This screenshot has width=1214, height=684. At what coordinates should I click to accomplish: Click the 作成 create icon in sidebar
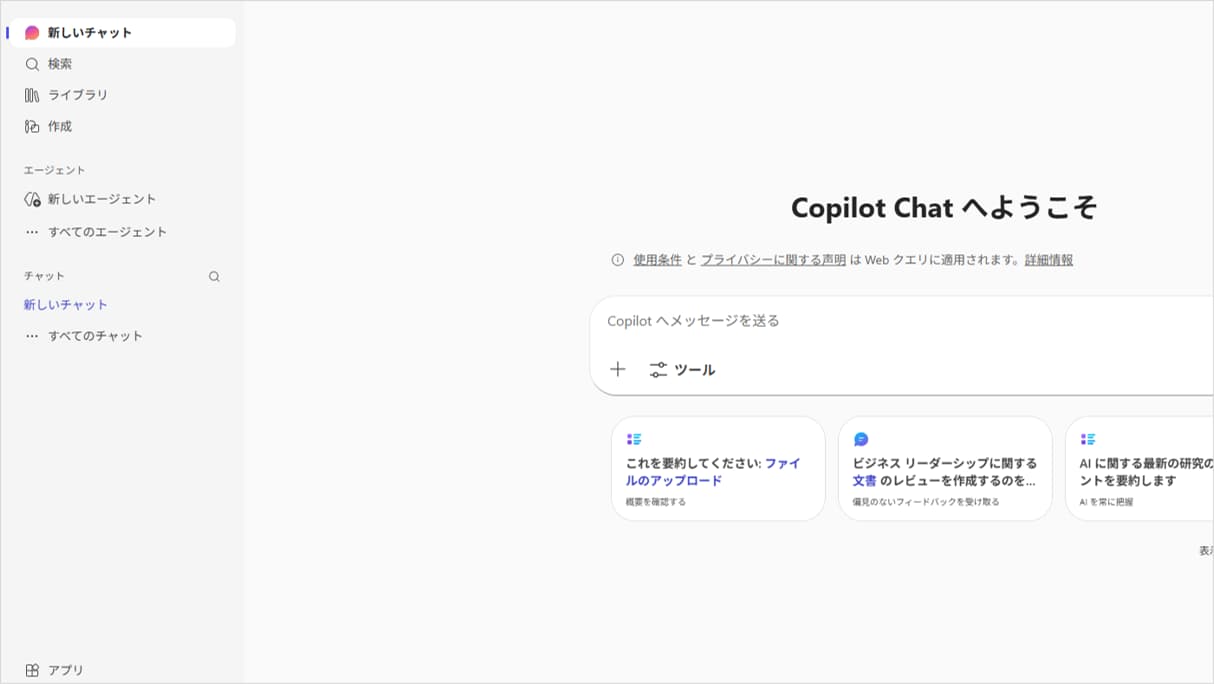click(32, 127)
